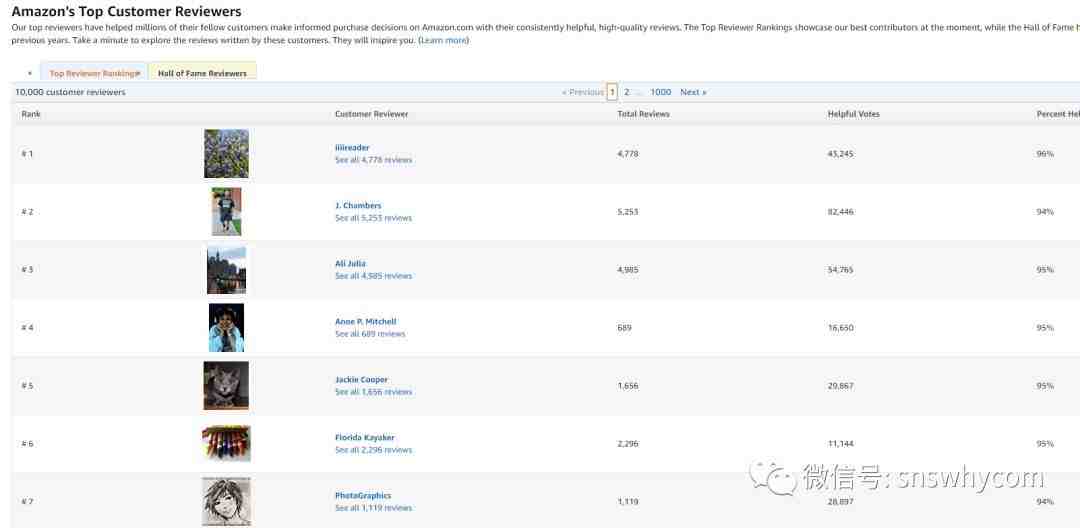The width and height of the screenshot is (1080, 528).
Task: Click helpful votes value 54,765
Action: click(x=840, y=270)
